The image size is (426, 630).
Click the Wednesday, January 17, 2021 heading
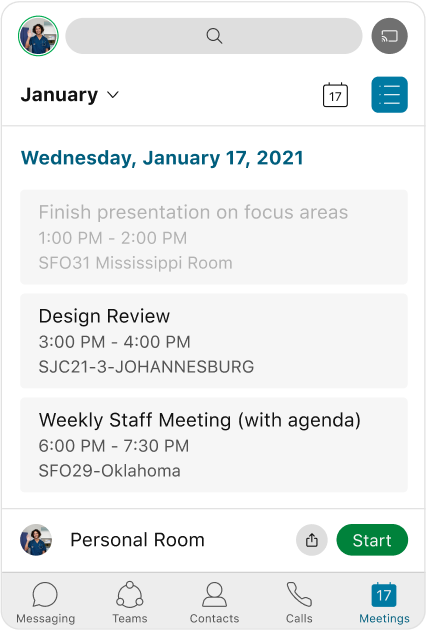162,158
